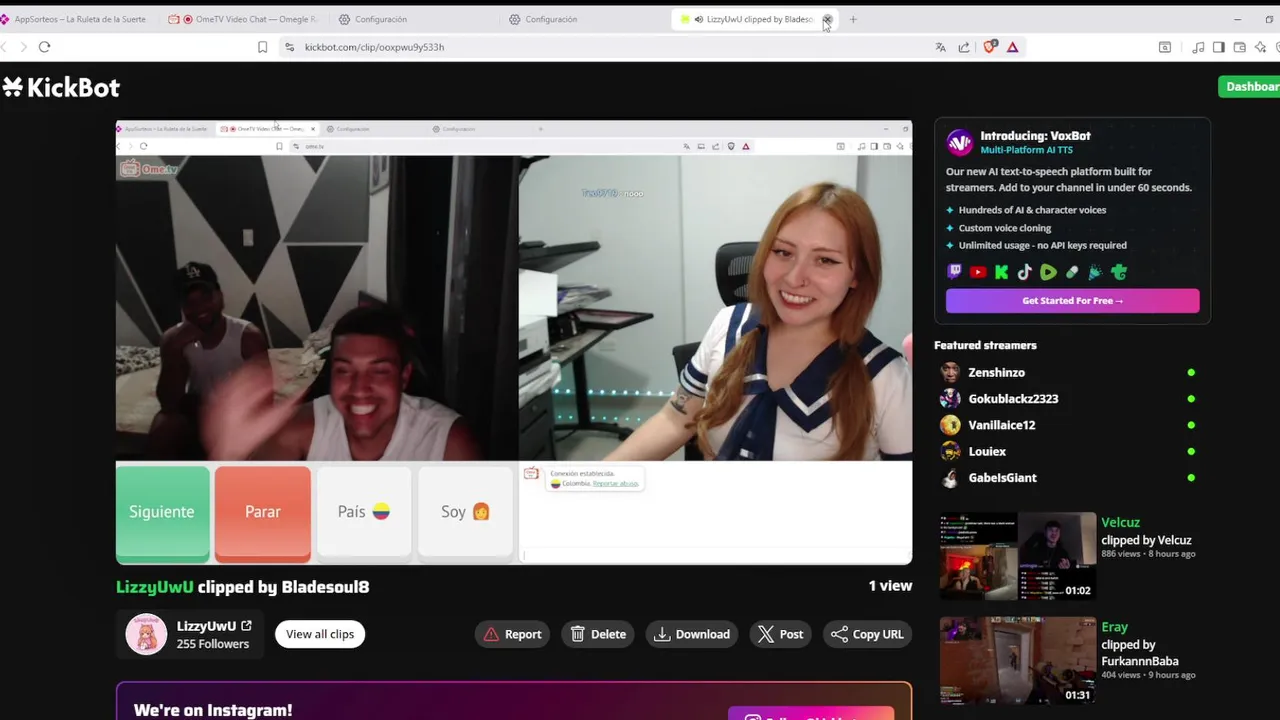Open LizzyUwU link in clip title
Viewport: 1280px width, 720px height.
(154, 587)
